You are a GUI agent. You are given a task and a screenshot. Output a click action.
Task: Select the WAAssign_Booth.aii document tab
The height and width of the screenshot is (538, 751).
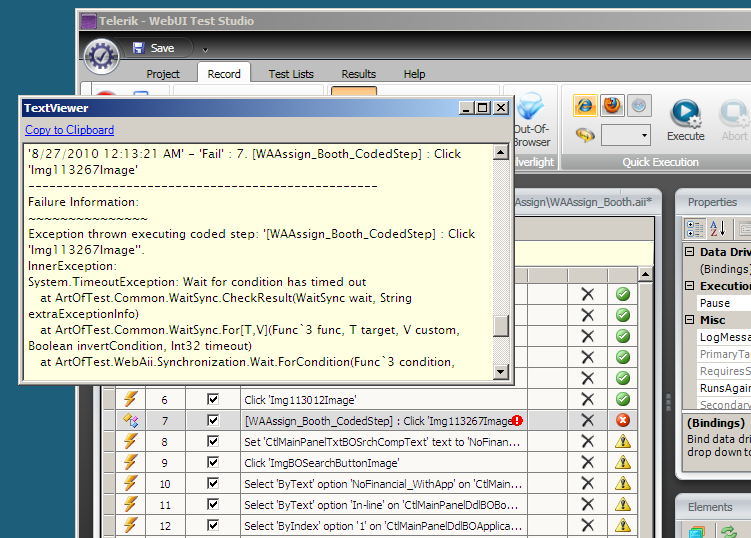click(583, 202)
